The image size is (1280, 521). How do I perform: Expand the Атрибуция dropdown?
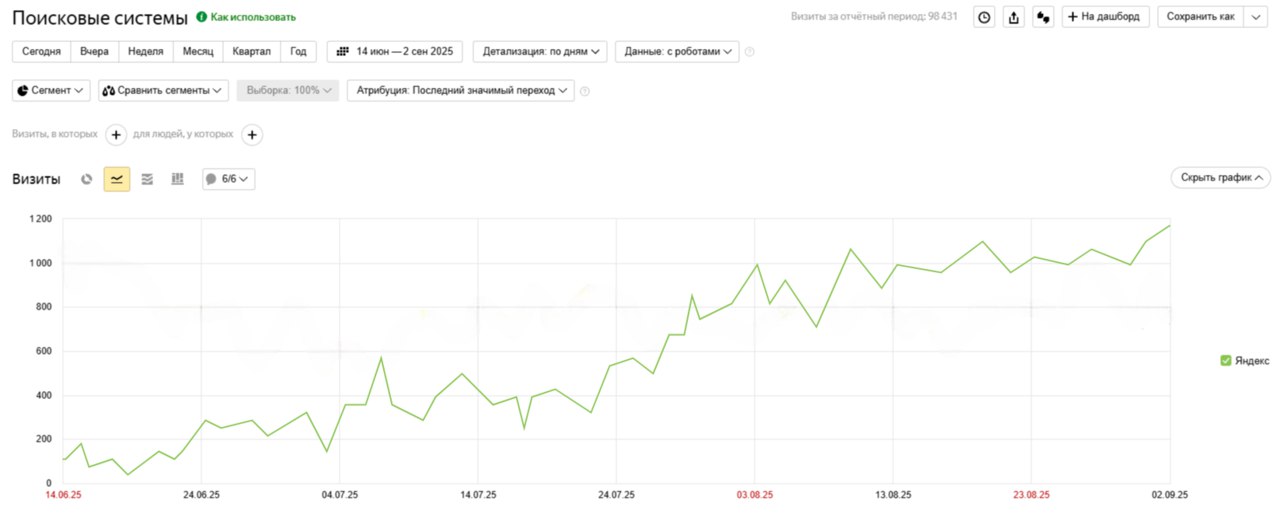pos(461,90)
